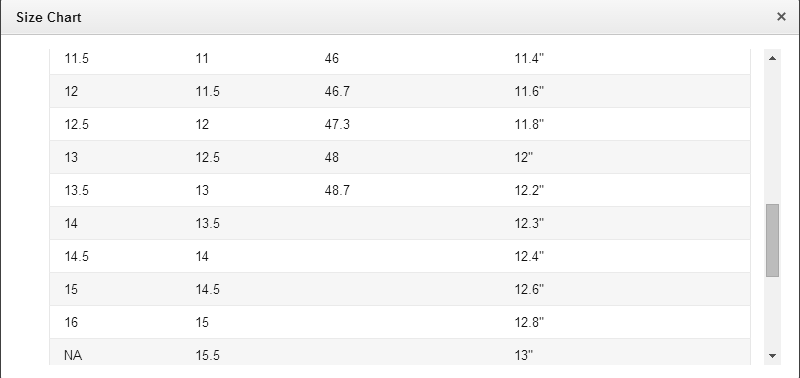Click the 48 EU size cell
This screenshot has width=800, height=378.
point(332,157)
